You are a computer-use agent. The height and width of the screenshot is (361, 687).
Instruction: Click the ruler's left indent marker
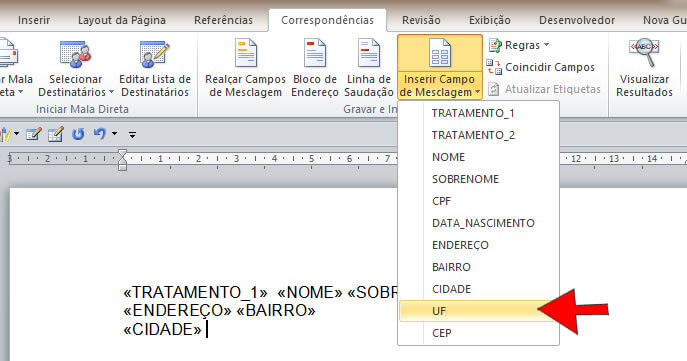pos(122,166)
